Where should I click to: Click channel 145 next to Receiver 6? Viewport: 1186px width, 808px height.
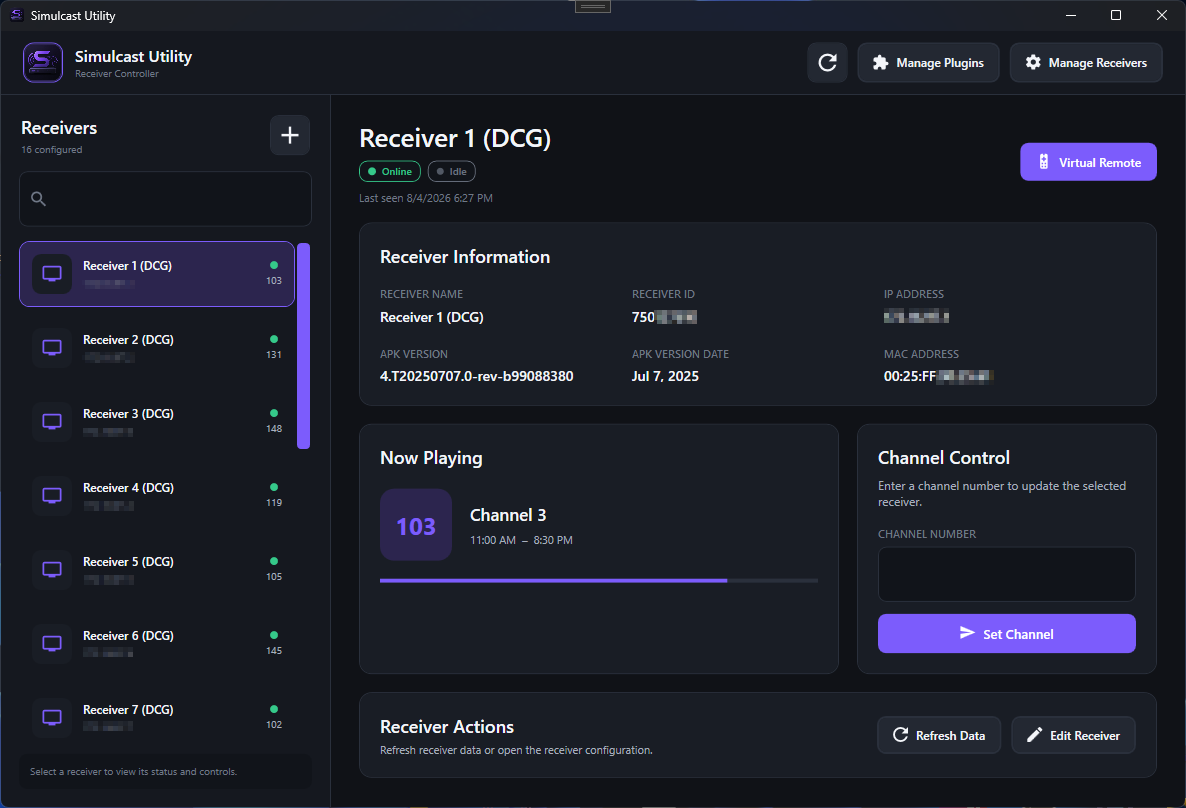click(x=274, y=651)
